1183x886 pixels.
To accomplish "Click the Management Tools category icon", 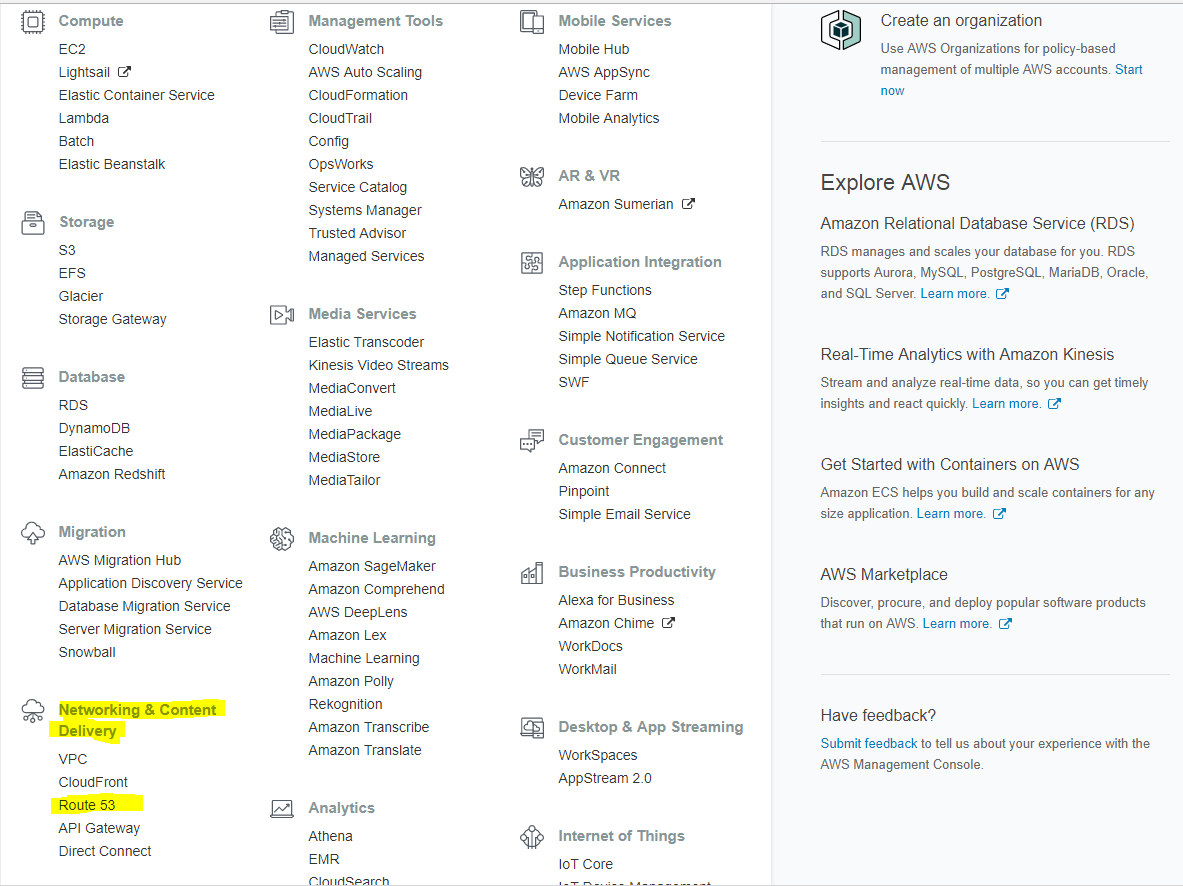I will (282, 22).
